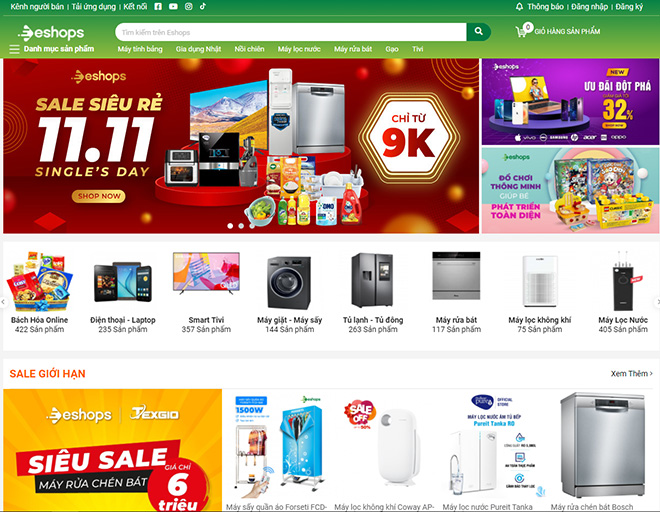This screenshot has height=512, width=660.
Task: Click the green search magnifier button
Action: 479,32
